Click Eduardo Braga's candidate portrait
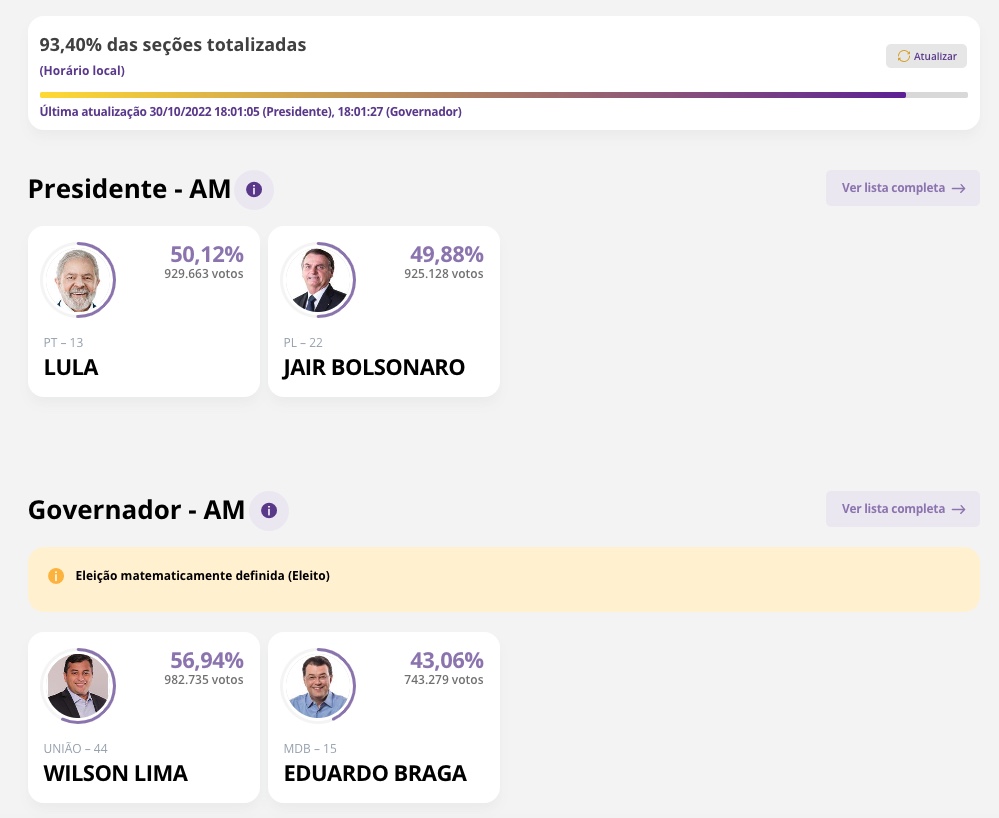The height and width of the screenshot is (818, 999). point(318,685)
